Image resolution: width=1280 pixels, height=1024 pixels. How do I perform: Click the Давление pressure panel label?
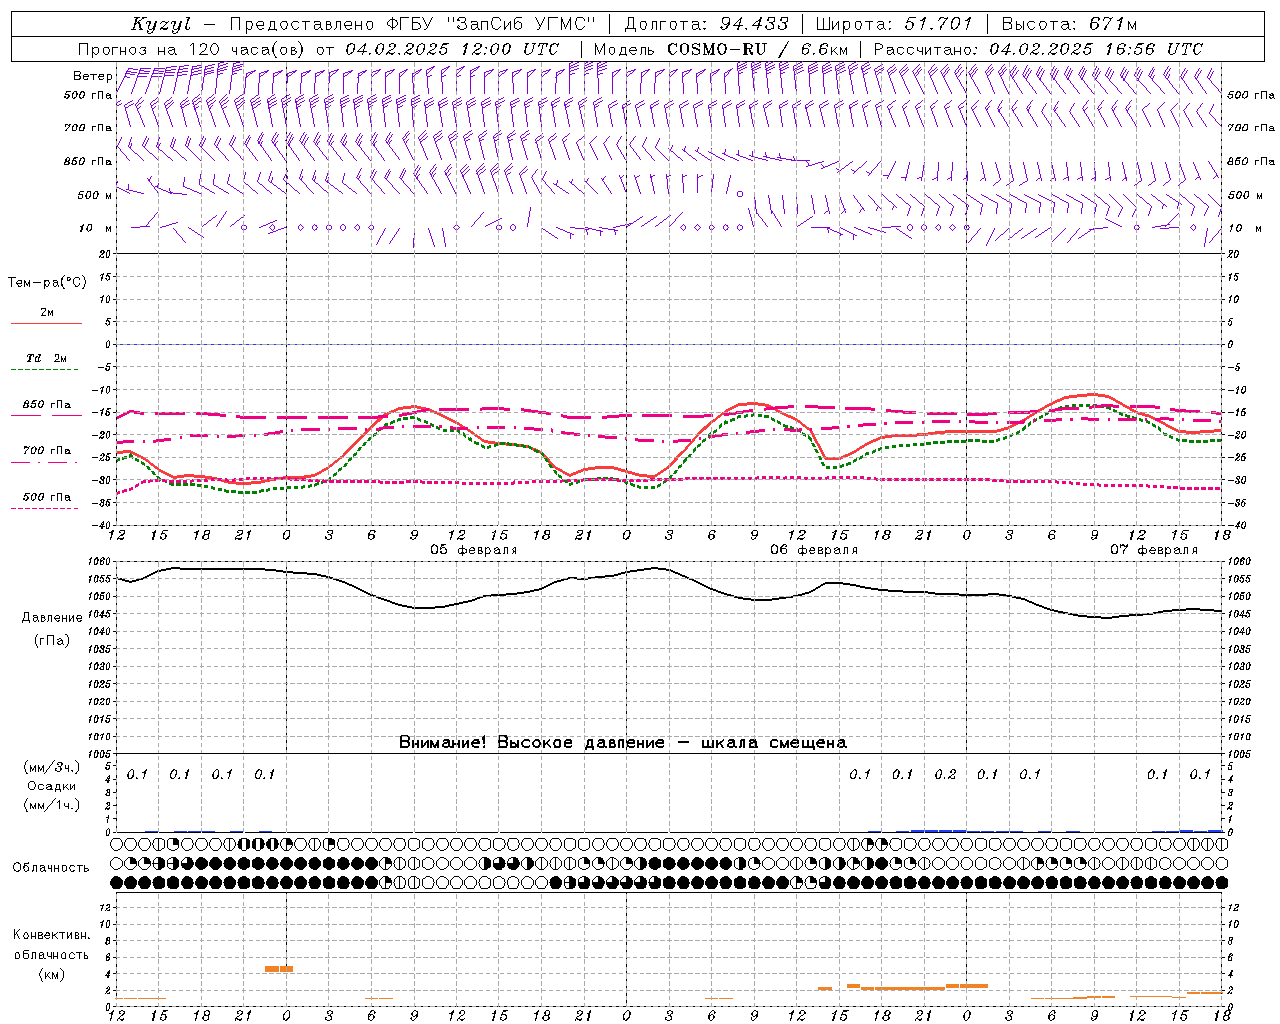[51, 618]
